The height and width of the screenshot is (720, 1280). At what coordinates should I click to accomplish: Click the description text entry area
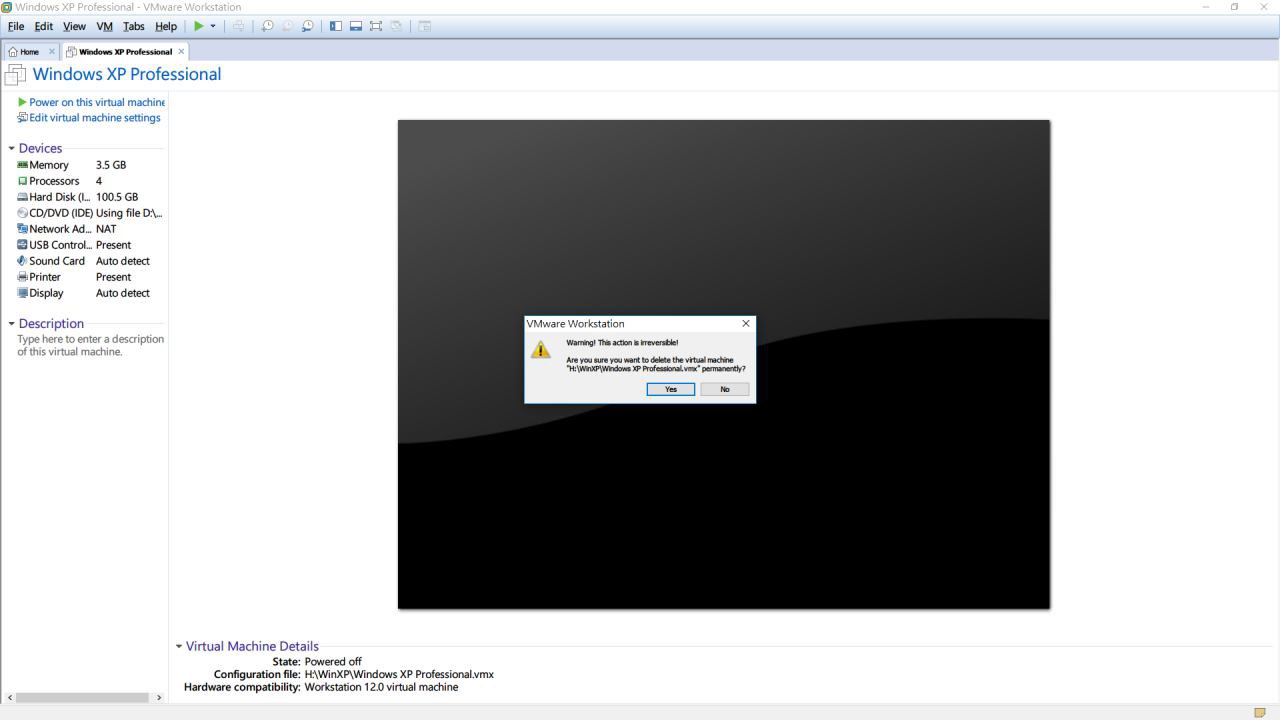[x=90, y=345]
